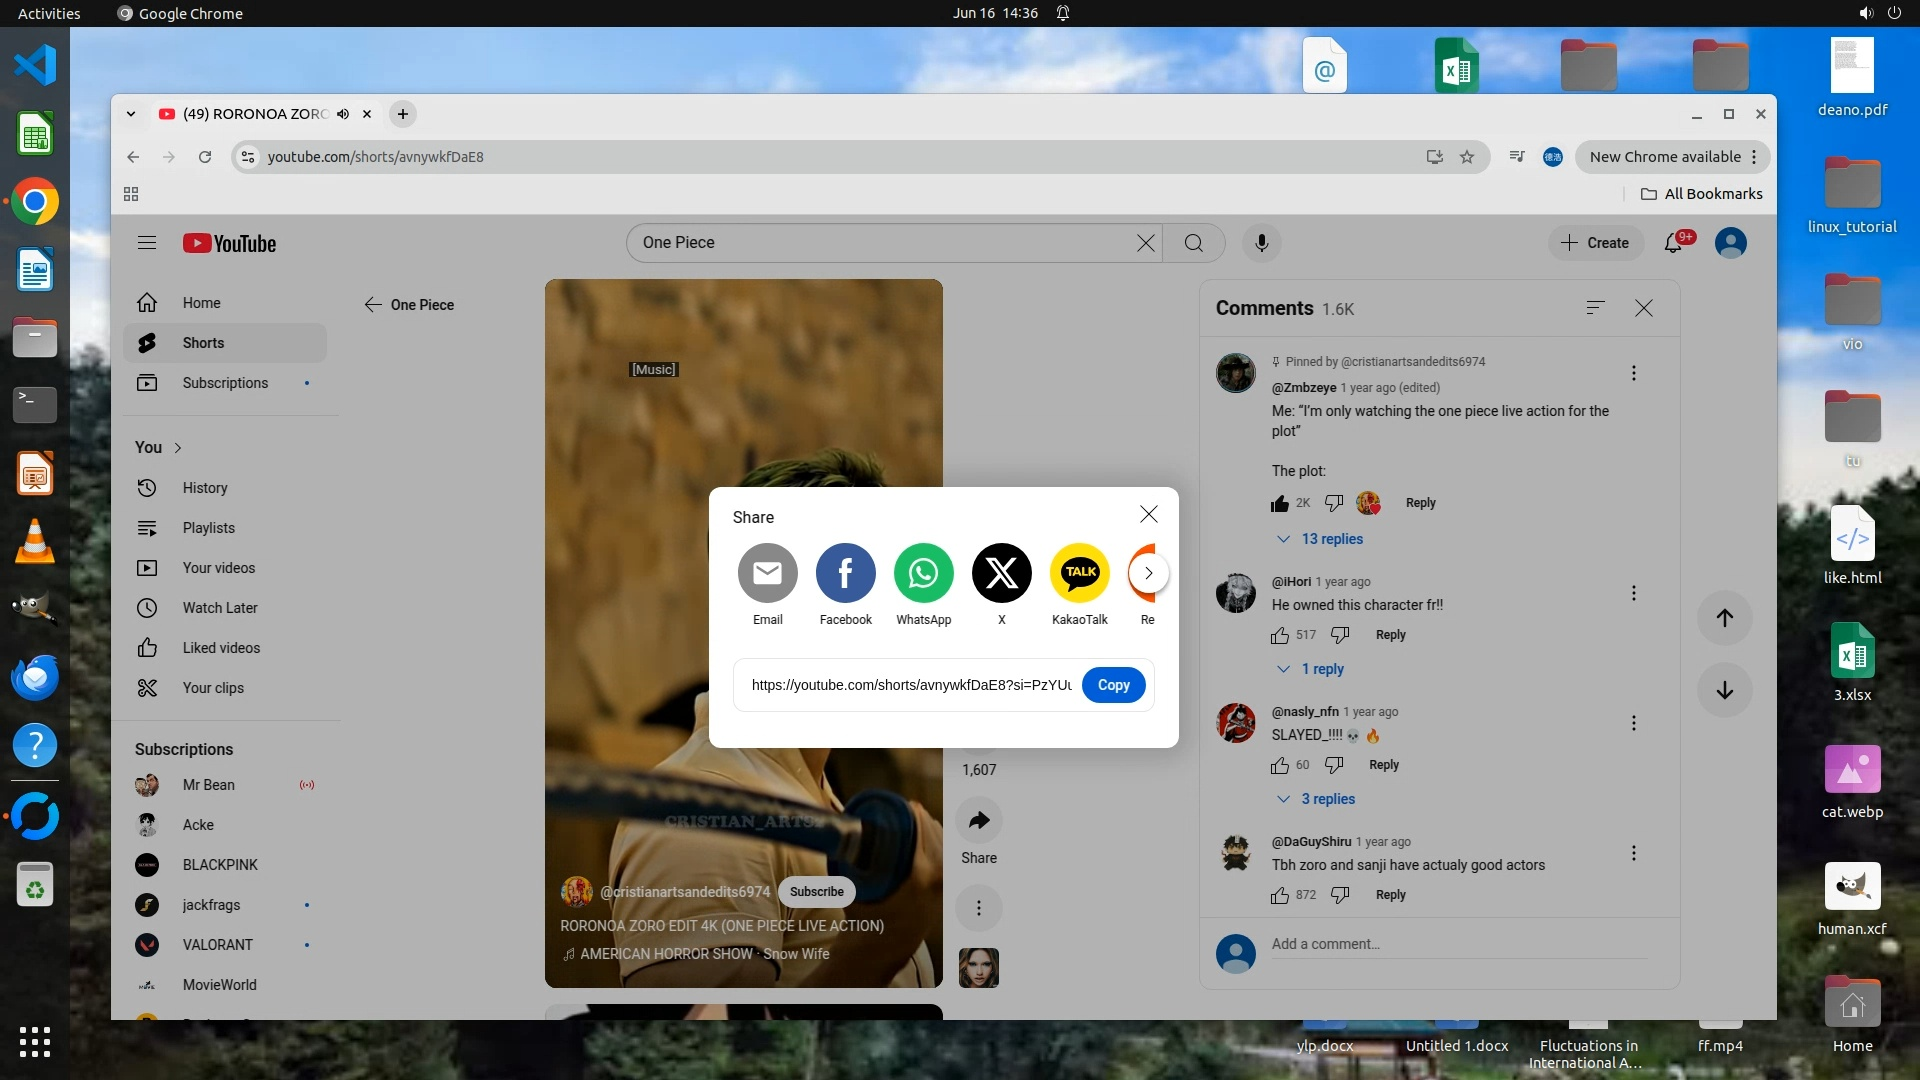Dislike the @iHori comment
The width and height of the screenshot is (1920, 1080).
pos(1340,635)
